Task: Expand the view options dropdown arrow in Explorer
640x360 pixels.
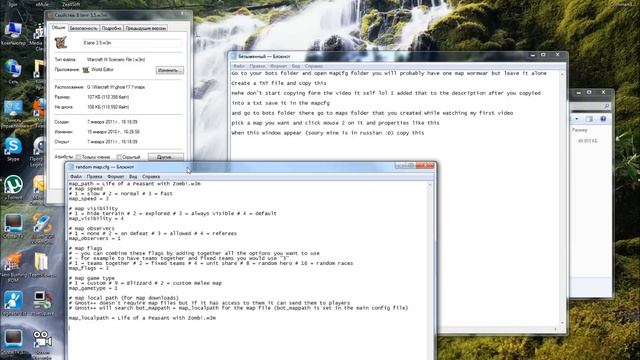Action: (577, 119)
